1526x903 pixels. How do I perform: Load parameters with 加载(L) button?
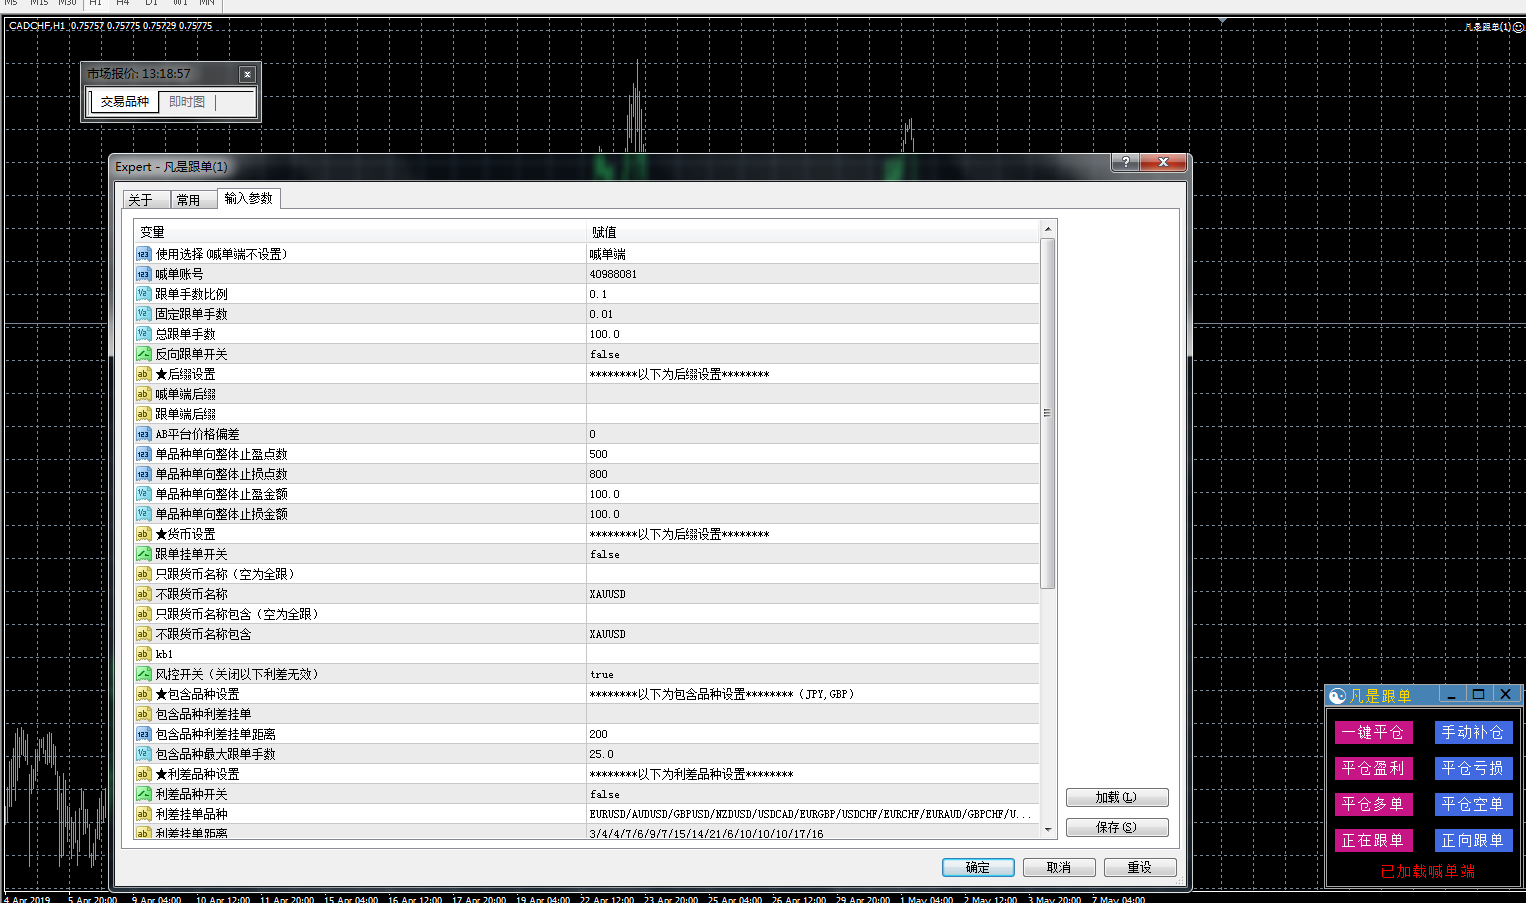[x=1117, y=798]
